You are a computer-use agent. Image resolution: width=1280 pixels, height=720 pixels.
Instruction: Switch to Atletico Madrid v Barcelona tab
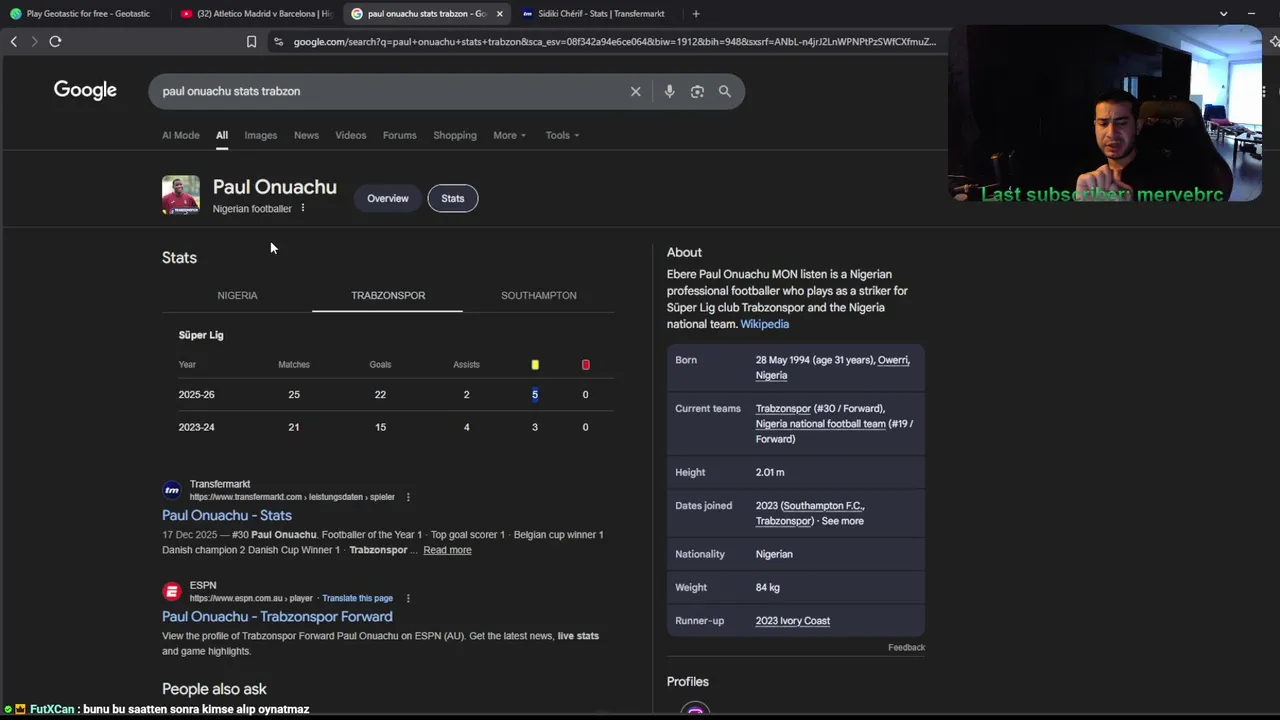point(258,14)
